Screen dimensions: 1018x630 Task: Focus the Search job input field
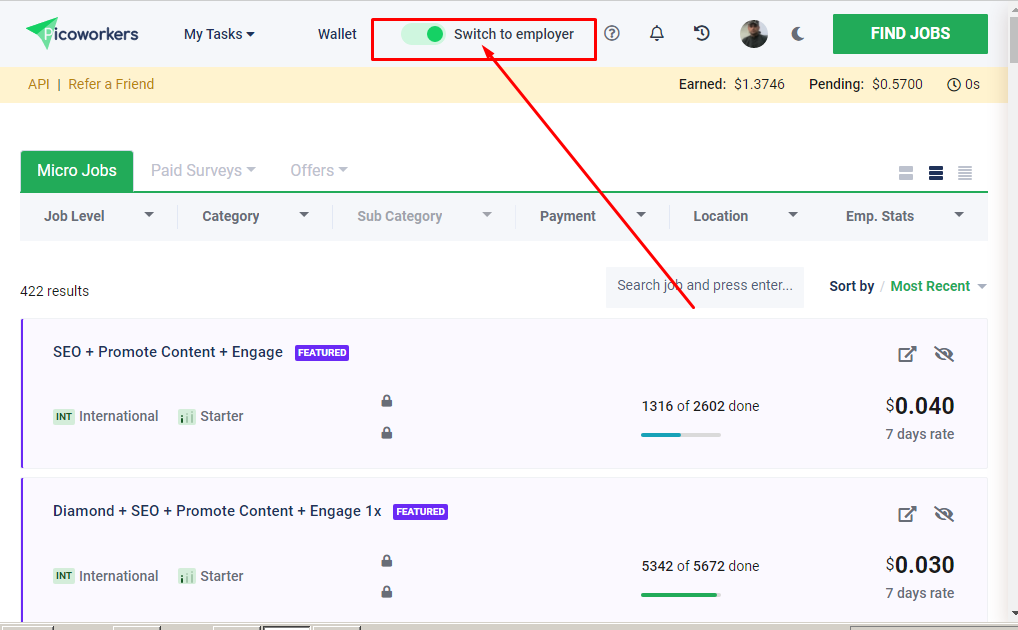tap(704, 286)
